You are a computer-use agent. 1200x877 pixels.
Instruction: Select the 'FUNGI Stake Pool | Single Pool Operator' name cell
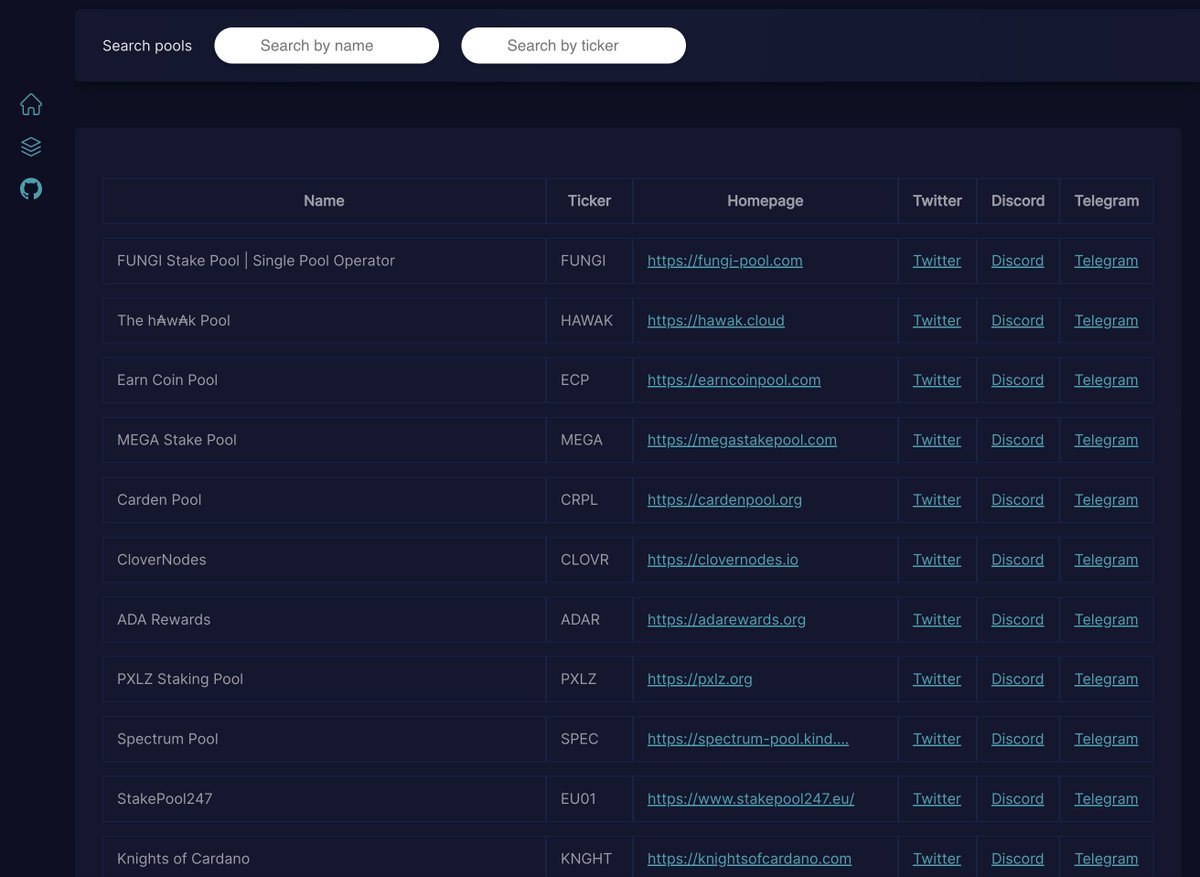pos(324,261)
